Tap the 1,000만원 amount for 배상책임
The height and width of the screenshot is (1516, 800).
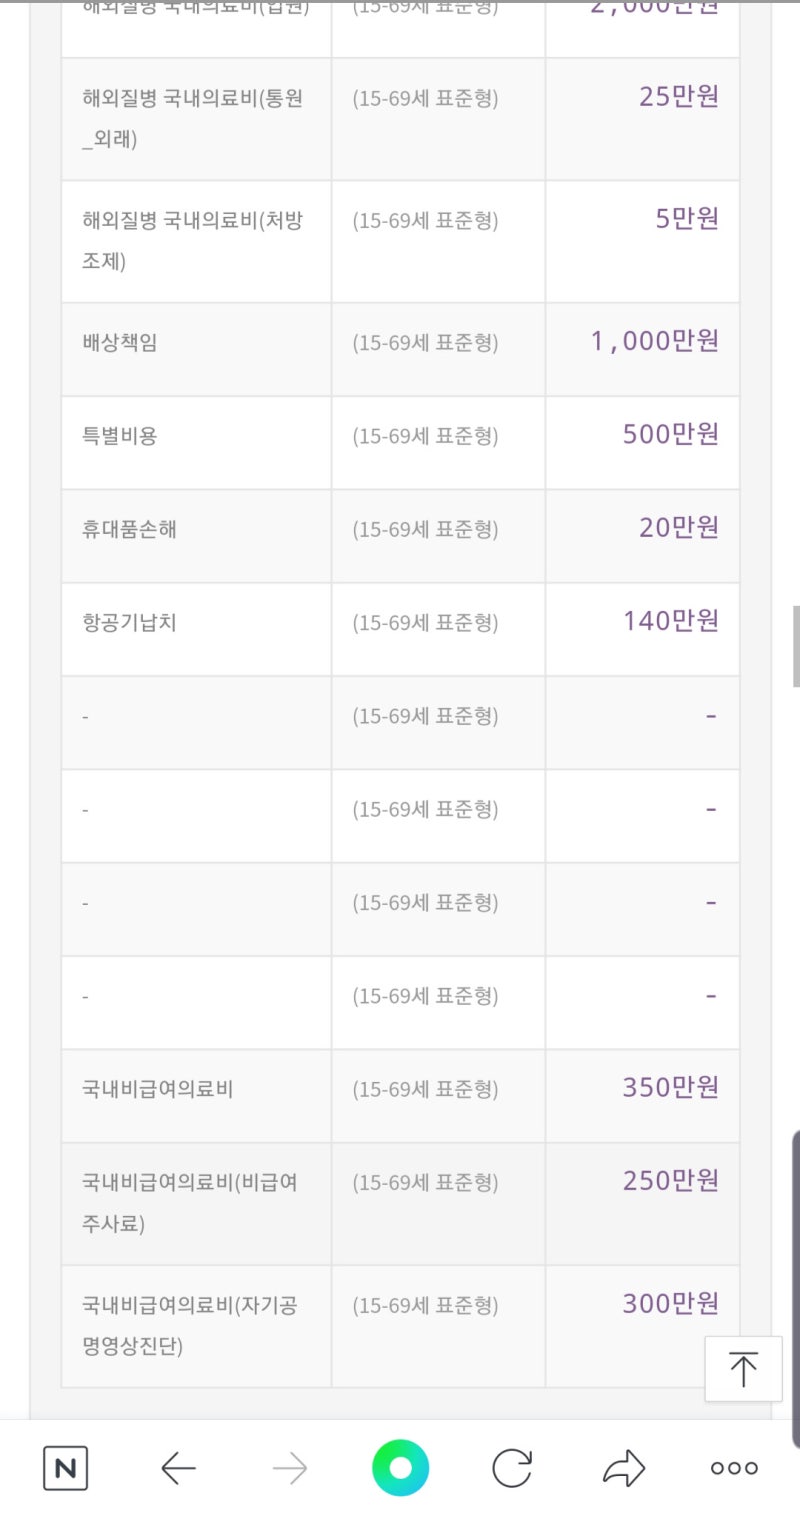click(655, 342)
